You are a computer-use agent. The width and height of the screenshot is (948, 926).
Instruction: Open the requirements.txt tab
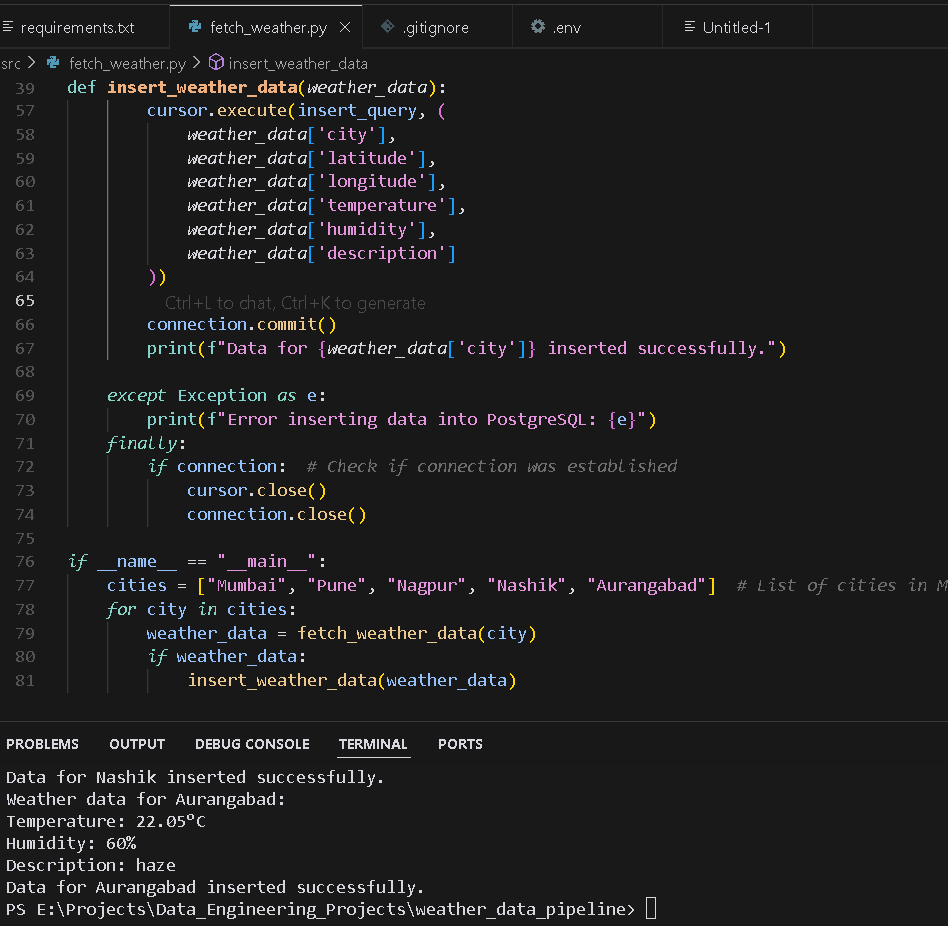pos(77,28)
